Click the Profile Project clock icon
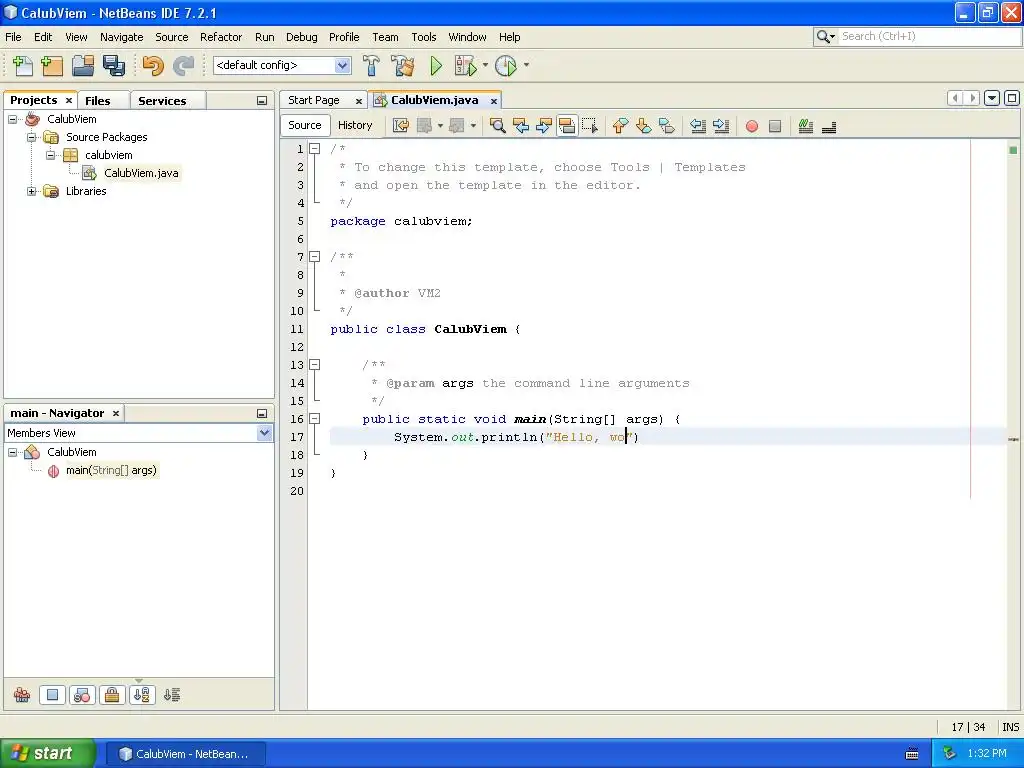1024x768 pixels. pyautogui.click(x=506, y=65)
